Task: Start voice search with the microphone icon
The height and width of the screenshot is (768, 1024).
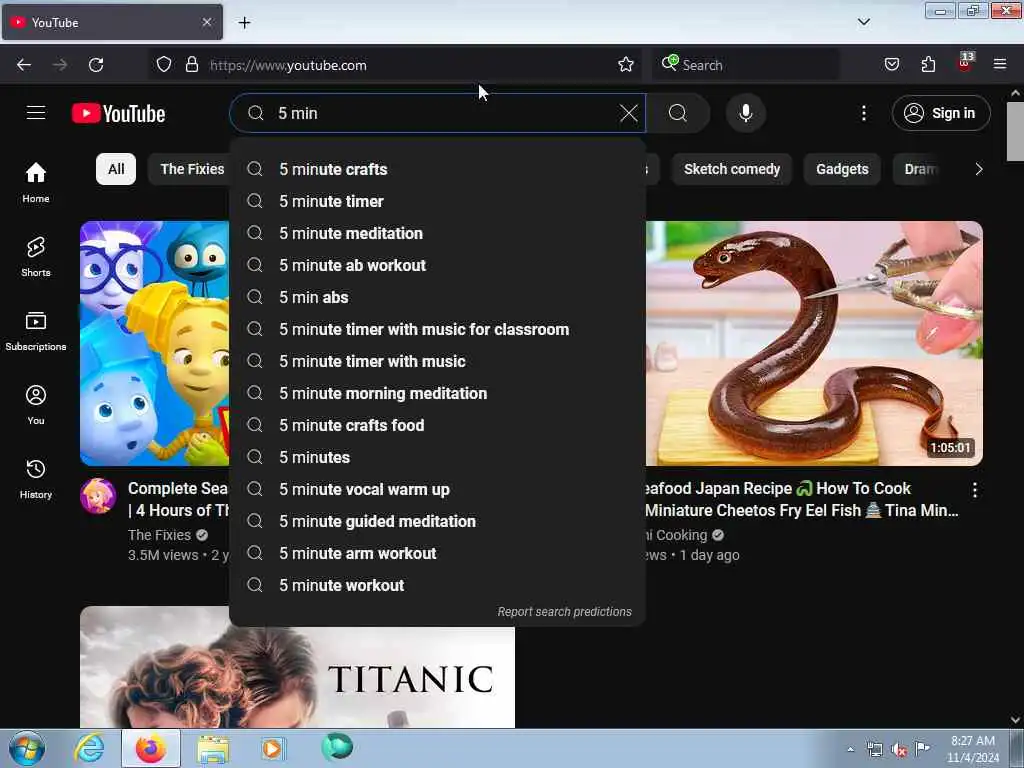Action: coord(745,113)
